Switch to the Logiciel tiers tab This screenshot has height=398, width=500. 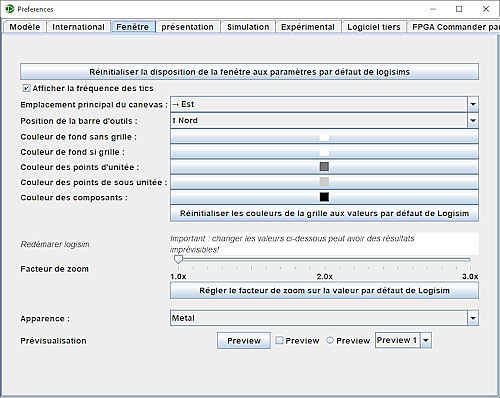tap(374, 27)
